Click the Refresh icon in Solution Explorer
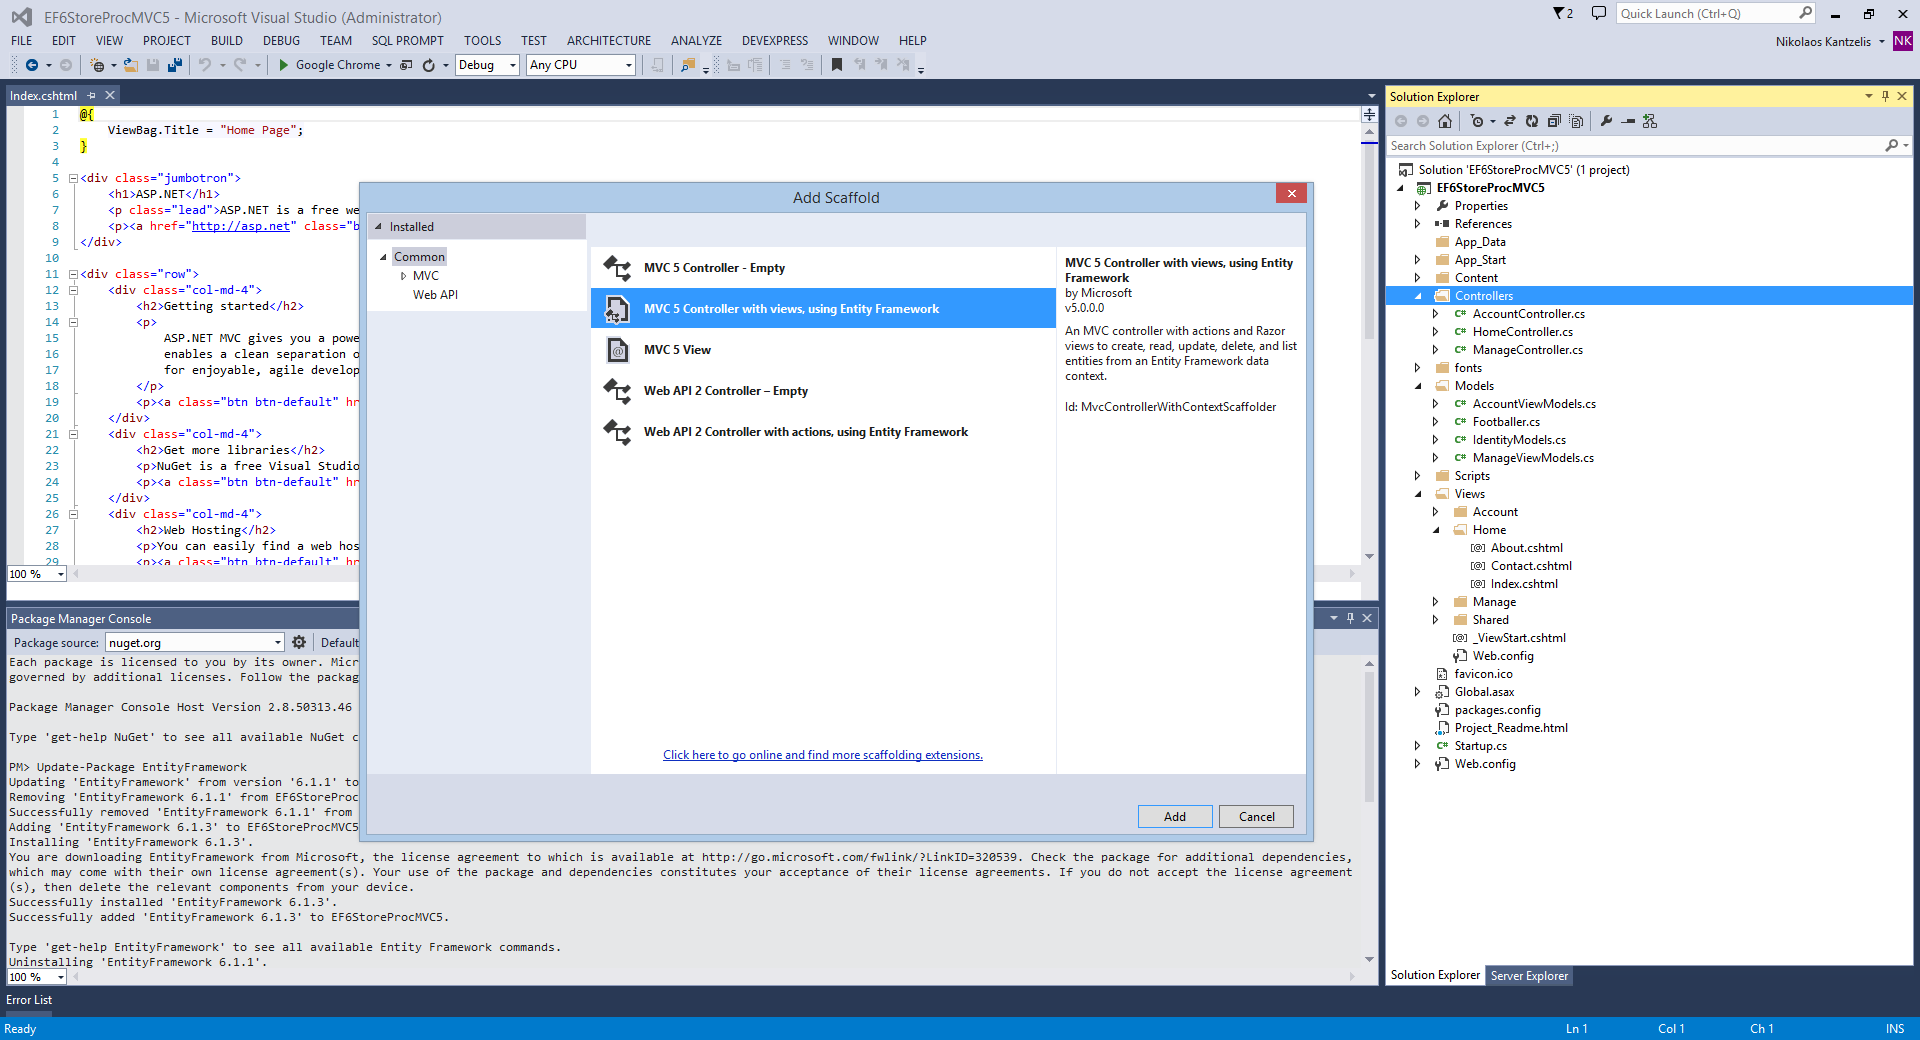The image size is (1920, 1040). [x=1532, y=121]
